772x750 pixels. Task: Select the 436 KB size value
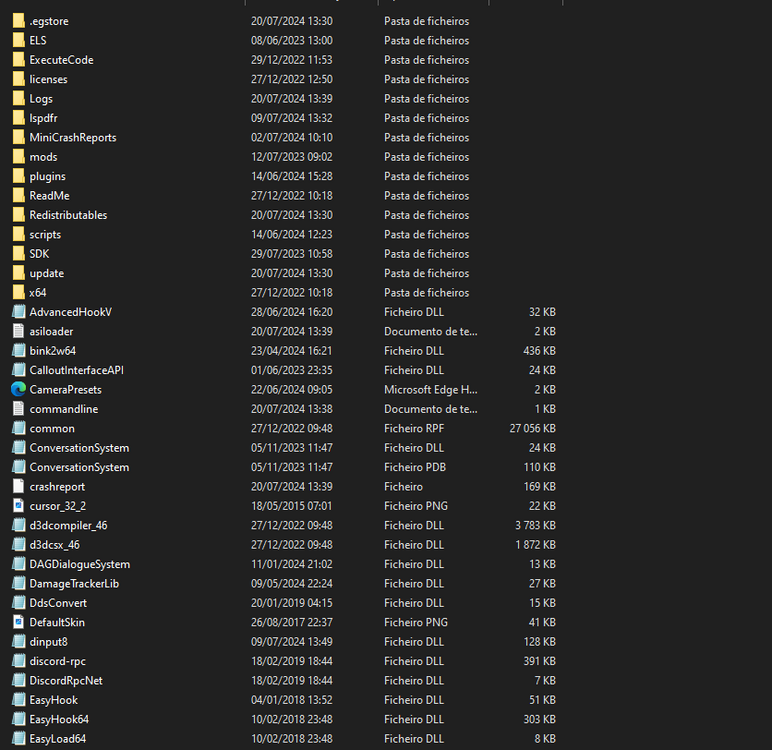(539, 351)
